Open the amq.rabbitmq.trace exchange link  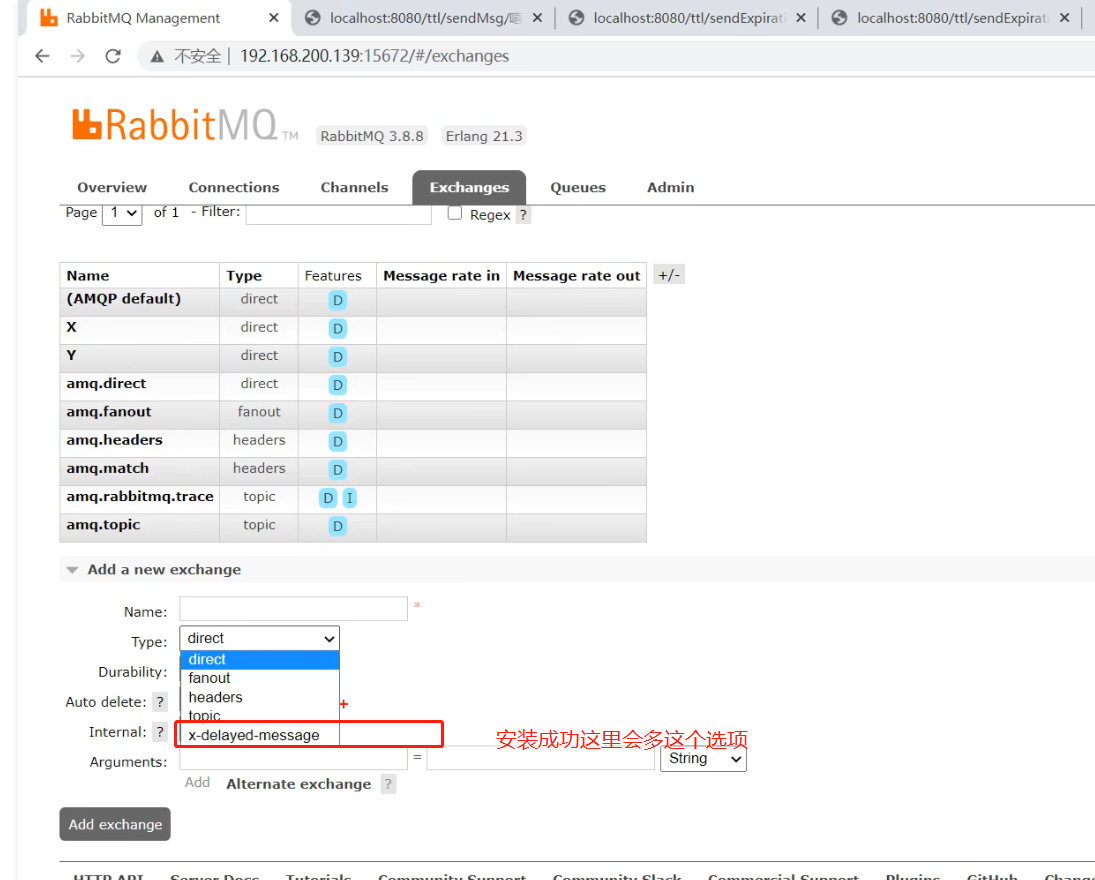140,497
